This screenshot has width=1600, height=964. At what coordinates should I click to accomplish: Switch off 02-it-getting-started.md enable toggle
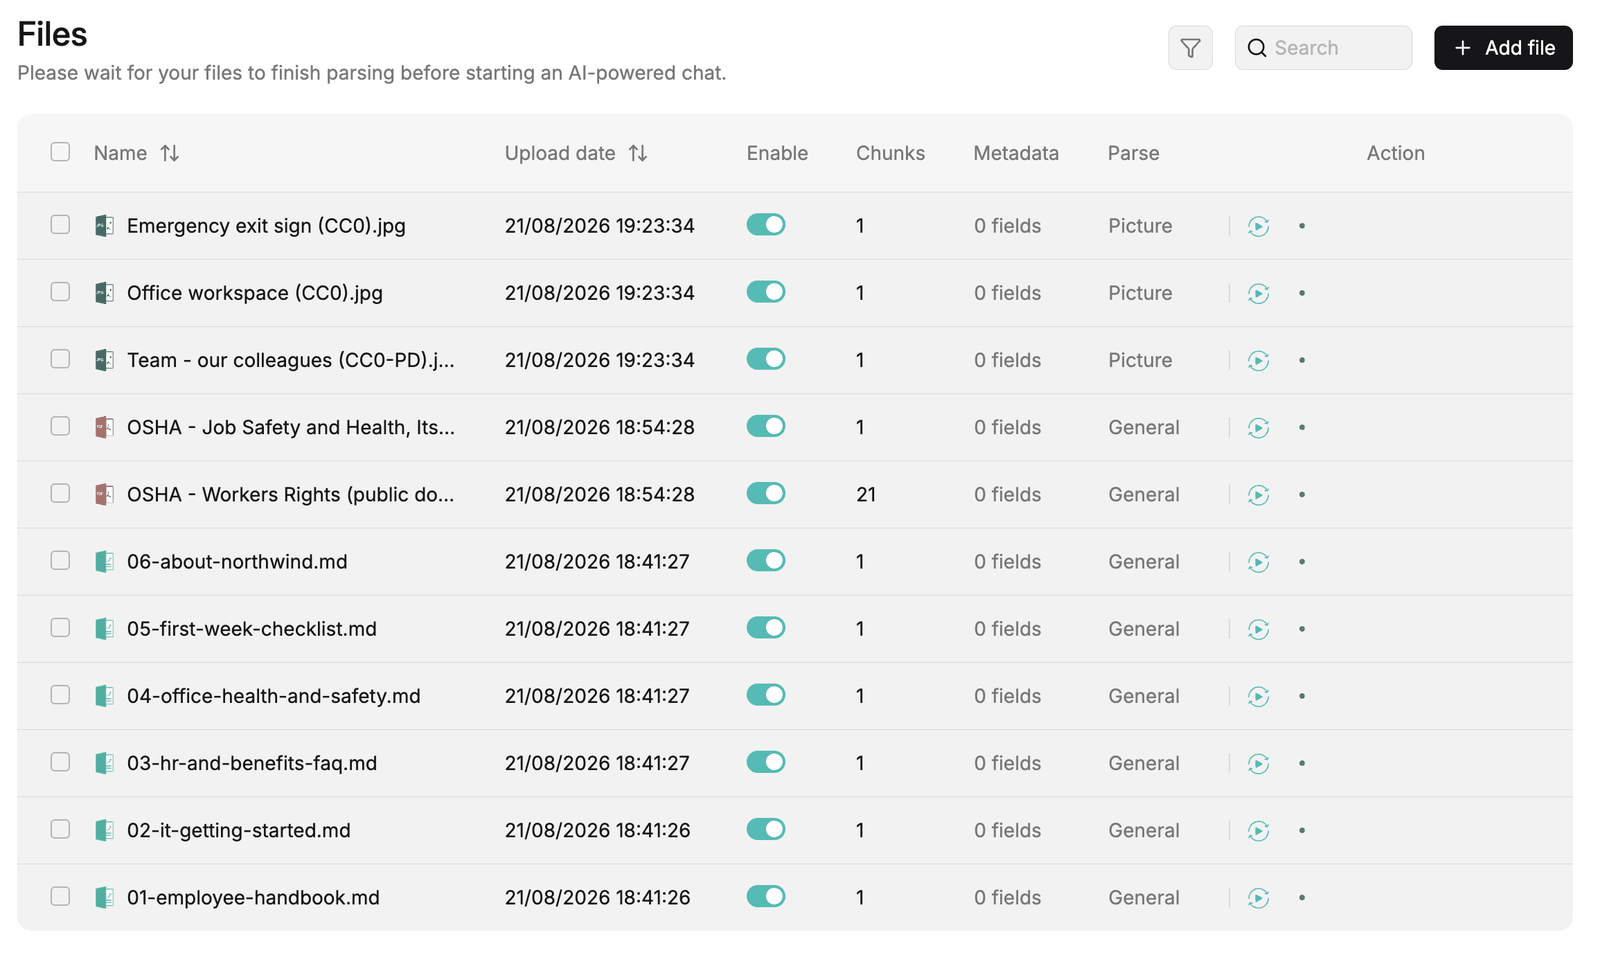tap(766, 829)
